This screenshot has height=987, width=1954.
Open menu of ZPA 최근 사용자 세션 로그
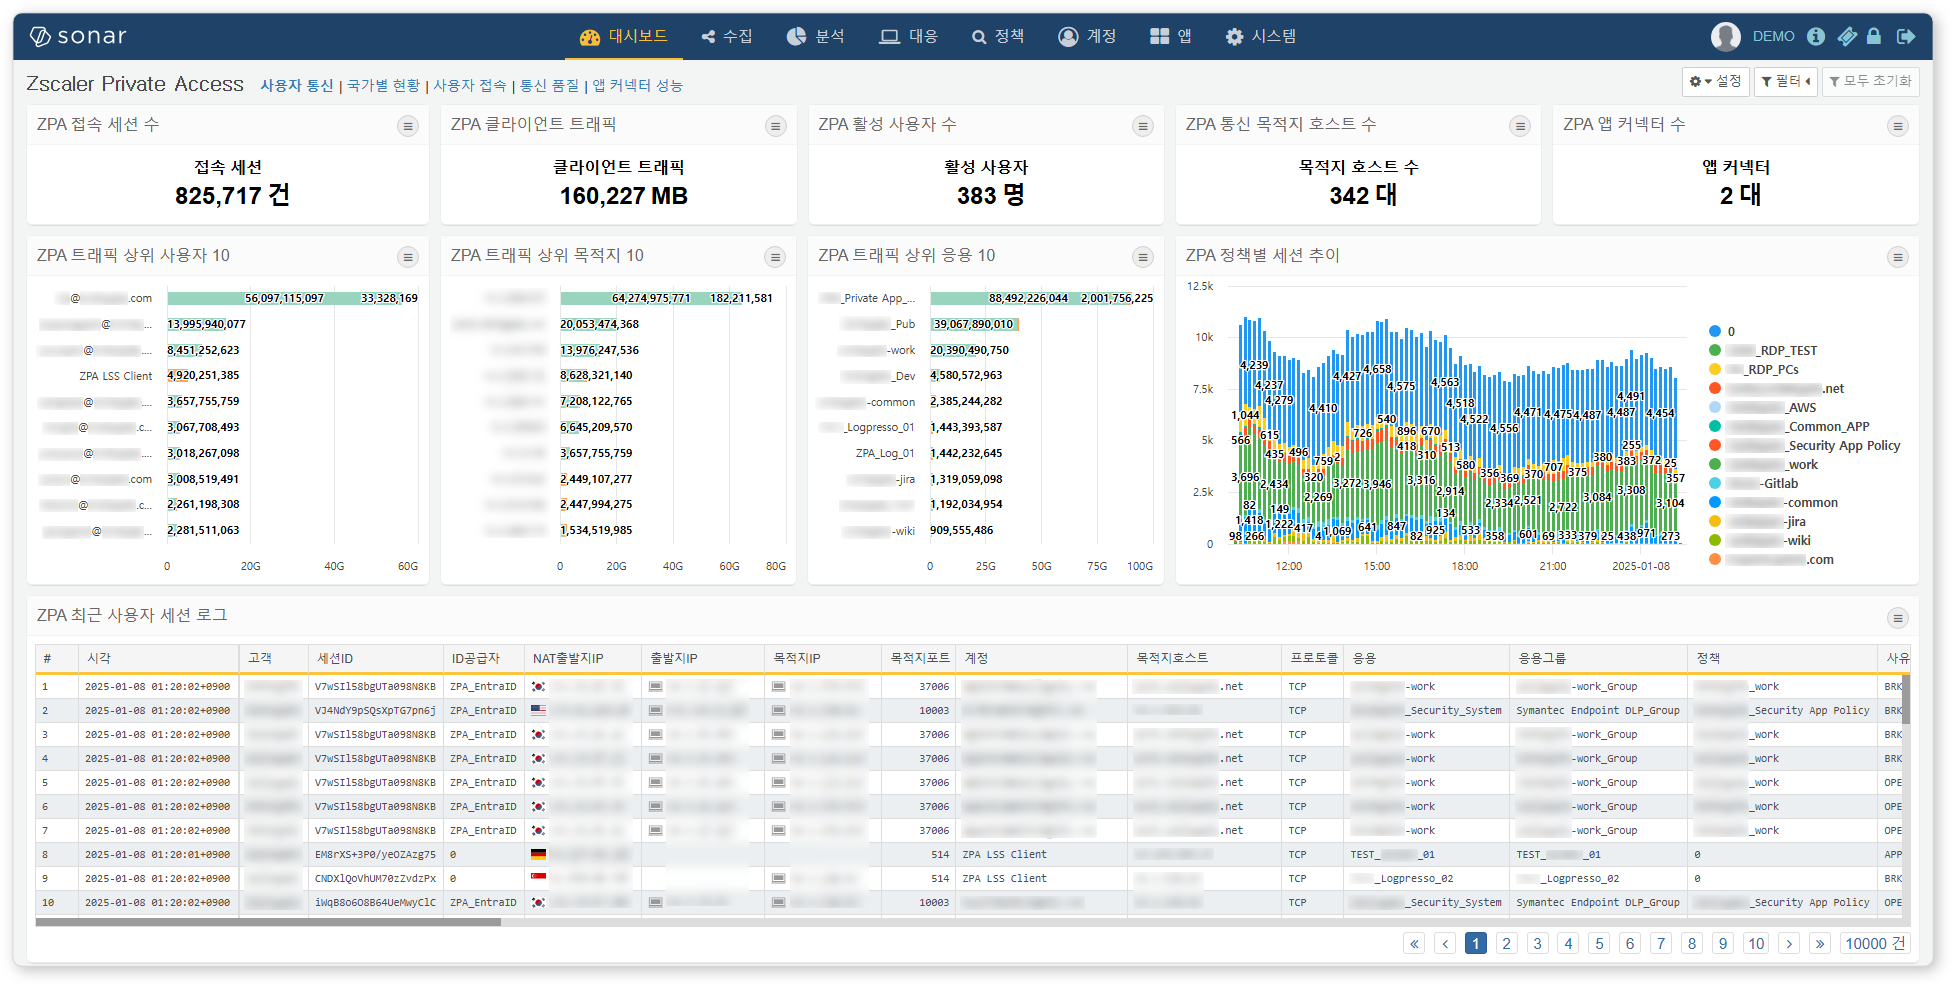[x=1897, y=618]
